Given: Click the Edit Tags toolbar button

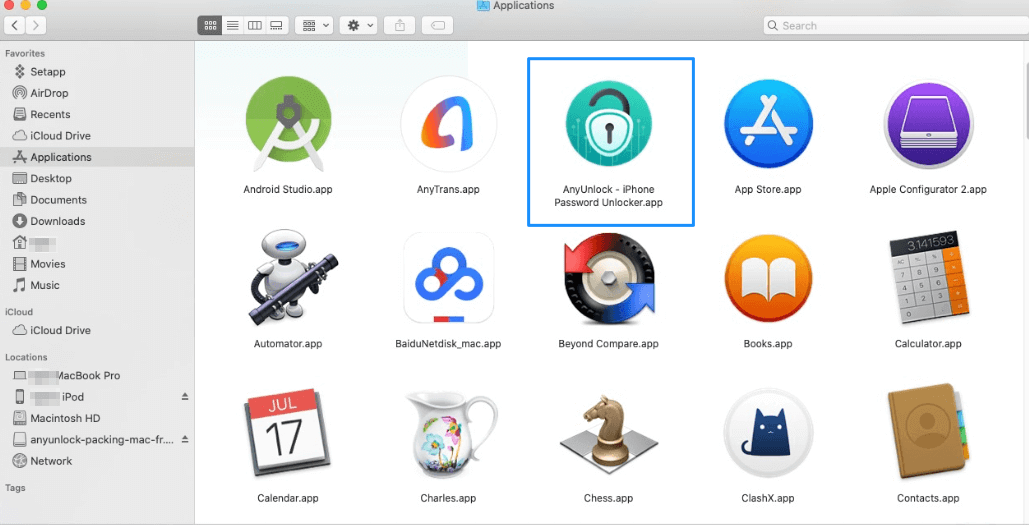Looking at the screenshot, I should pyautogui.click(x=438, y=26).
